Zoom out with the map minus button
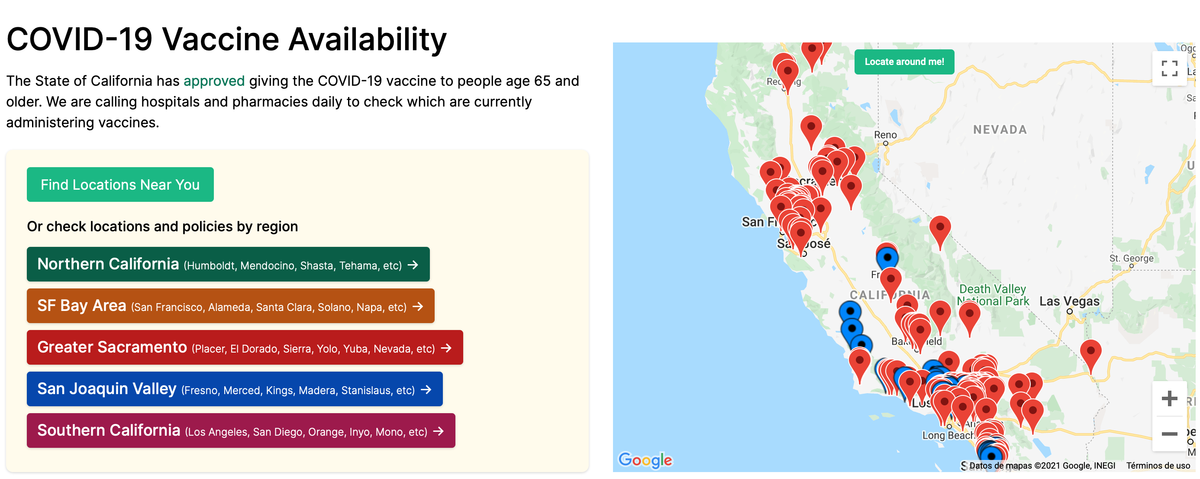This screenshot has width=1200, height=479. point(1169,434)
